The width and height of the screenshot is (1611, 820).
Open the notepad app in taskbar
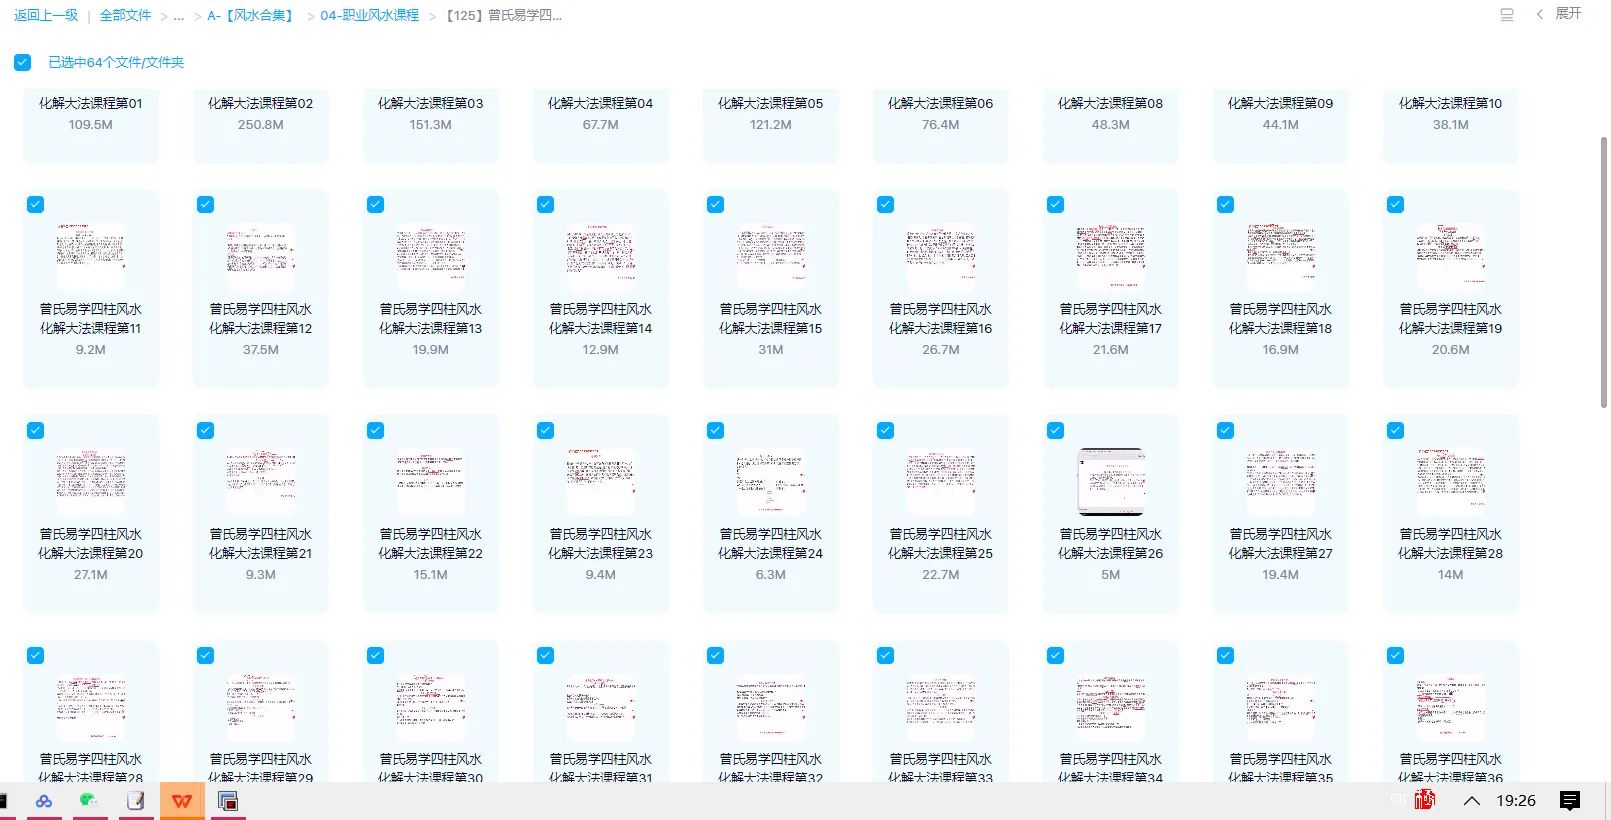(136, 801)
